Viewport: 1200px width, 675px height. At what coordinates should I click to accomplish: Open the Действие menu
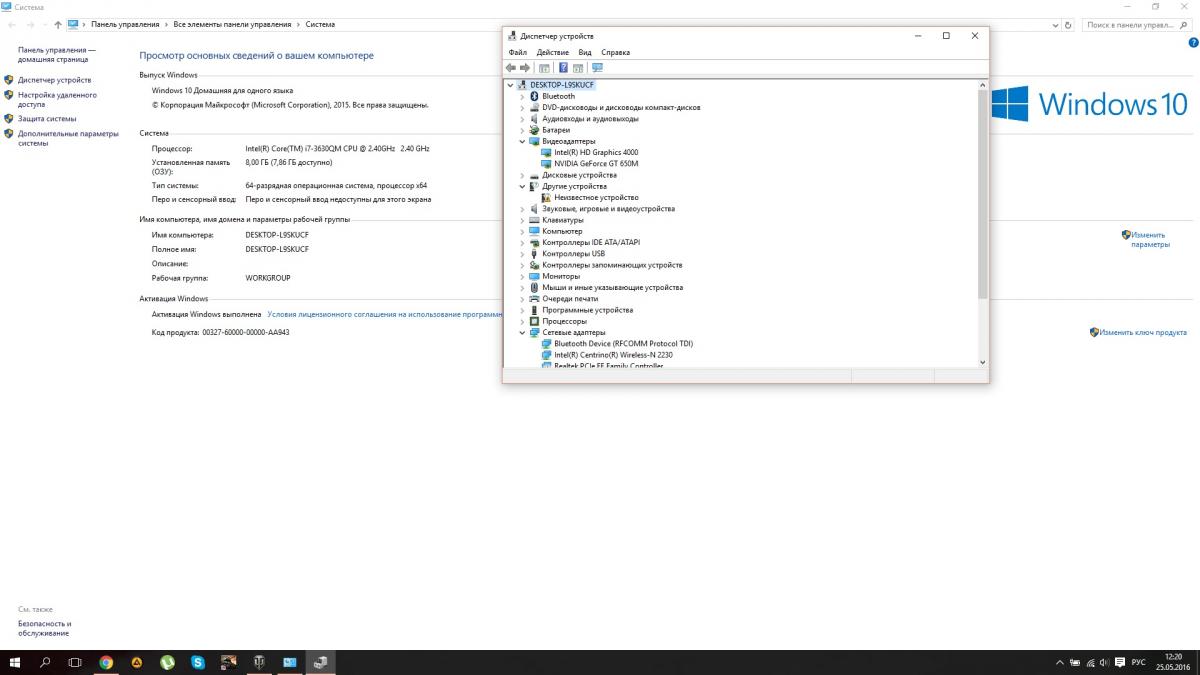click(x=552, y=52)
